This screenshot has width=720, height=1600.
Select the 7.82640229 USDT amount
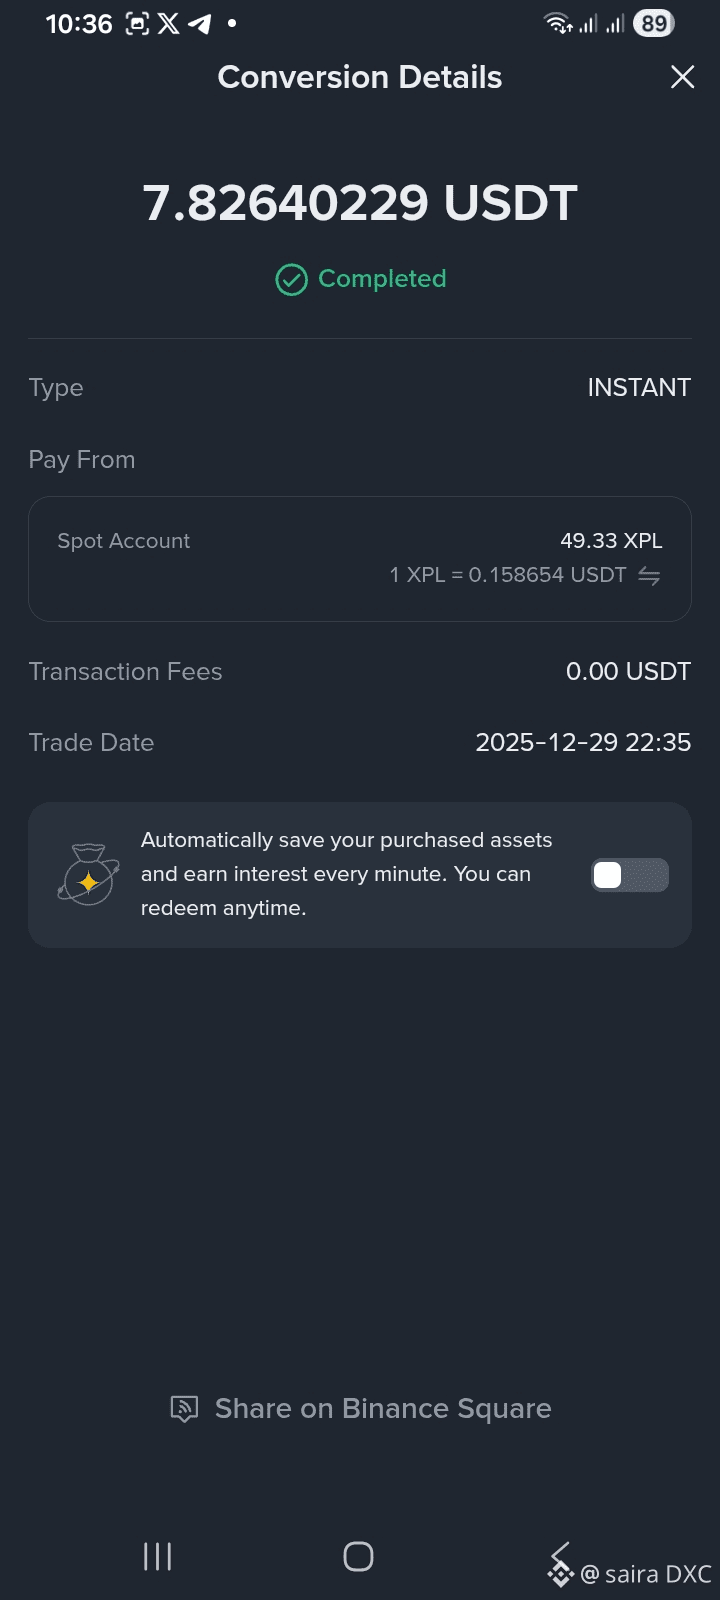(x=360, y=203)
